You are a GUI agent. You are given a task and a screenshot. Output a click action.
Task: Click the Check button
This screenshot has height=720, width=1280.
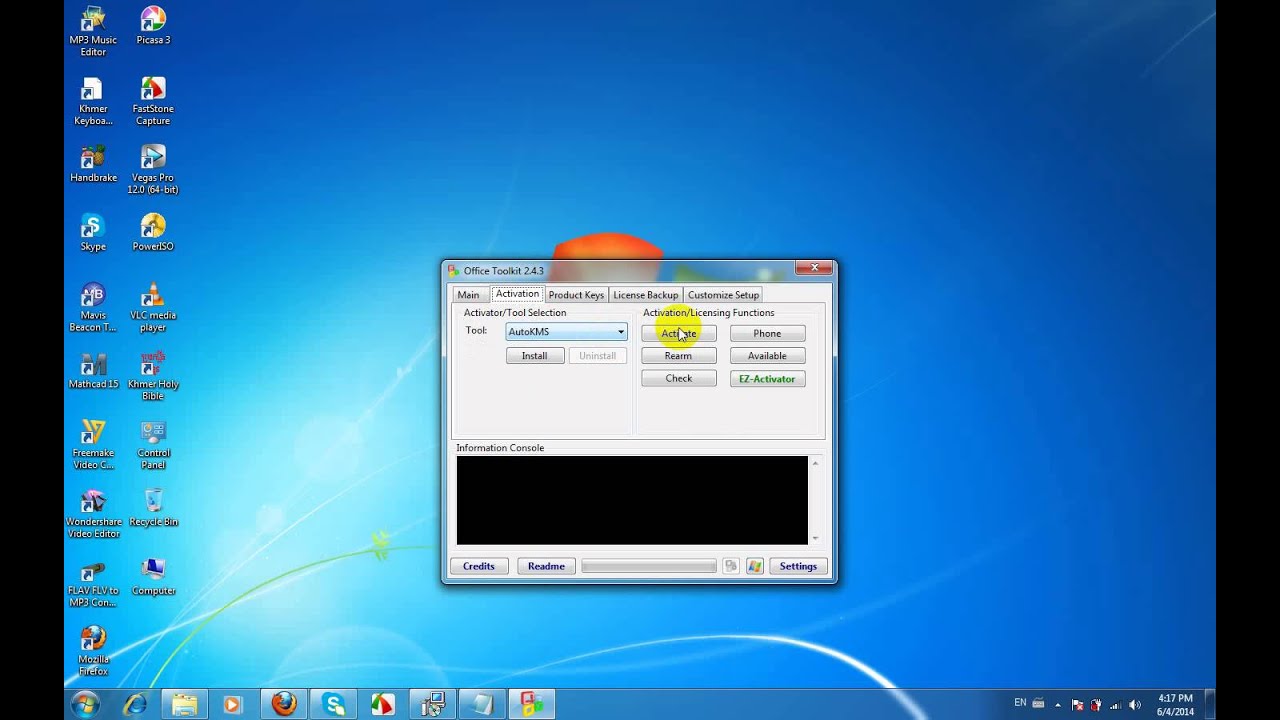pyautogui.click(x=679, y=379)
